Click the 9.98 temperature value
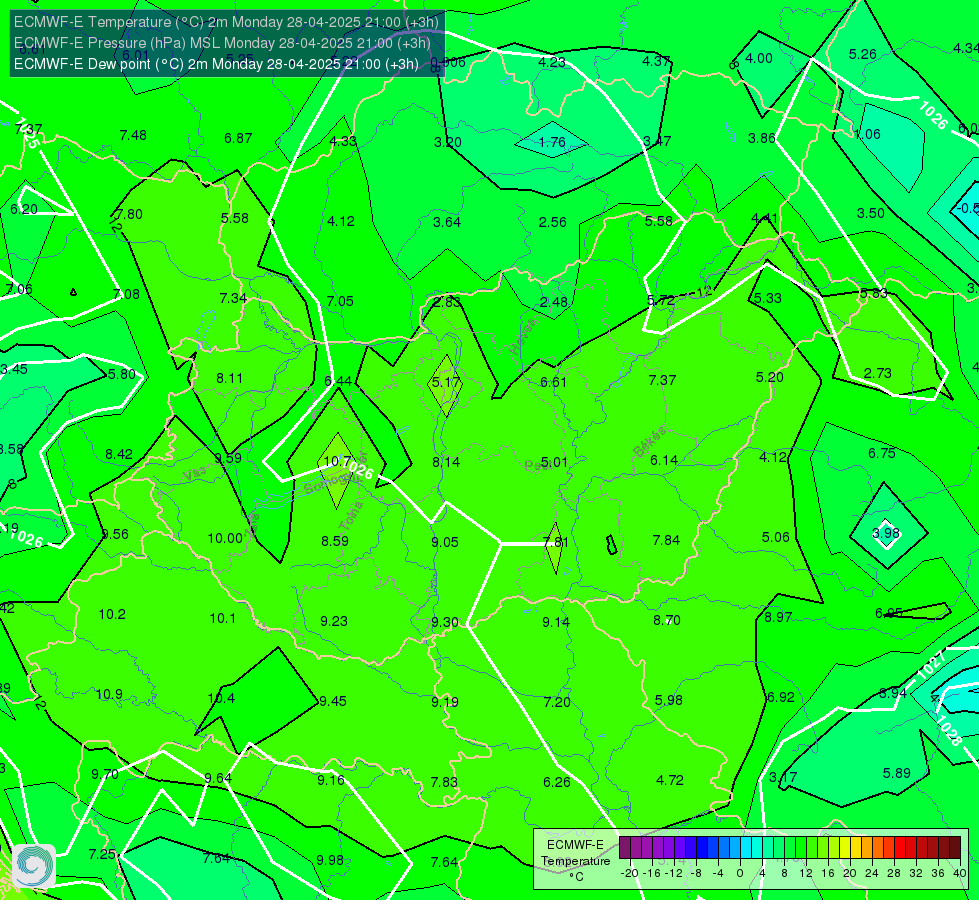The image size is (979, 900). click(330, 860)
